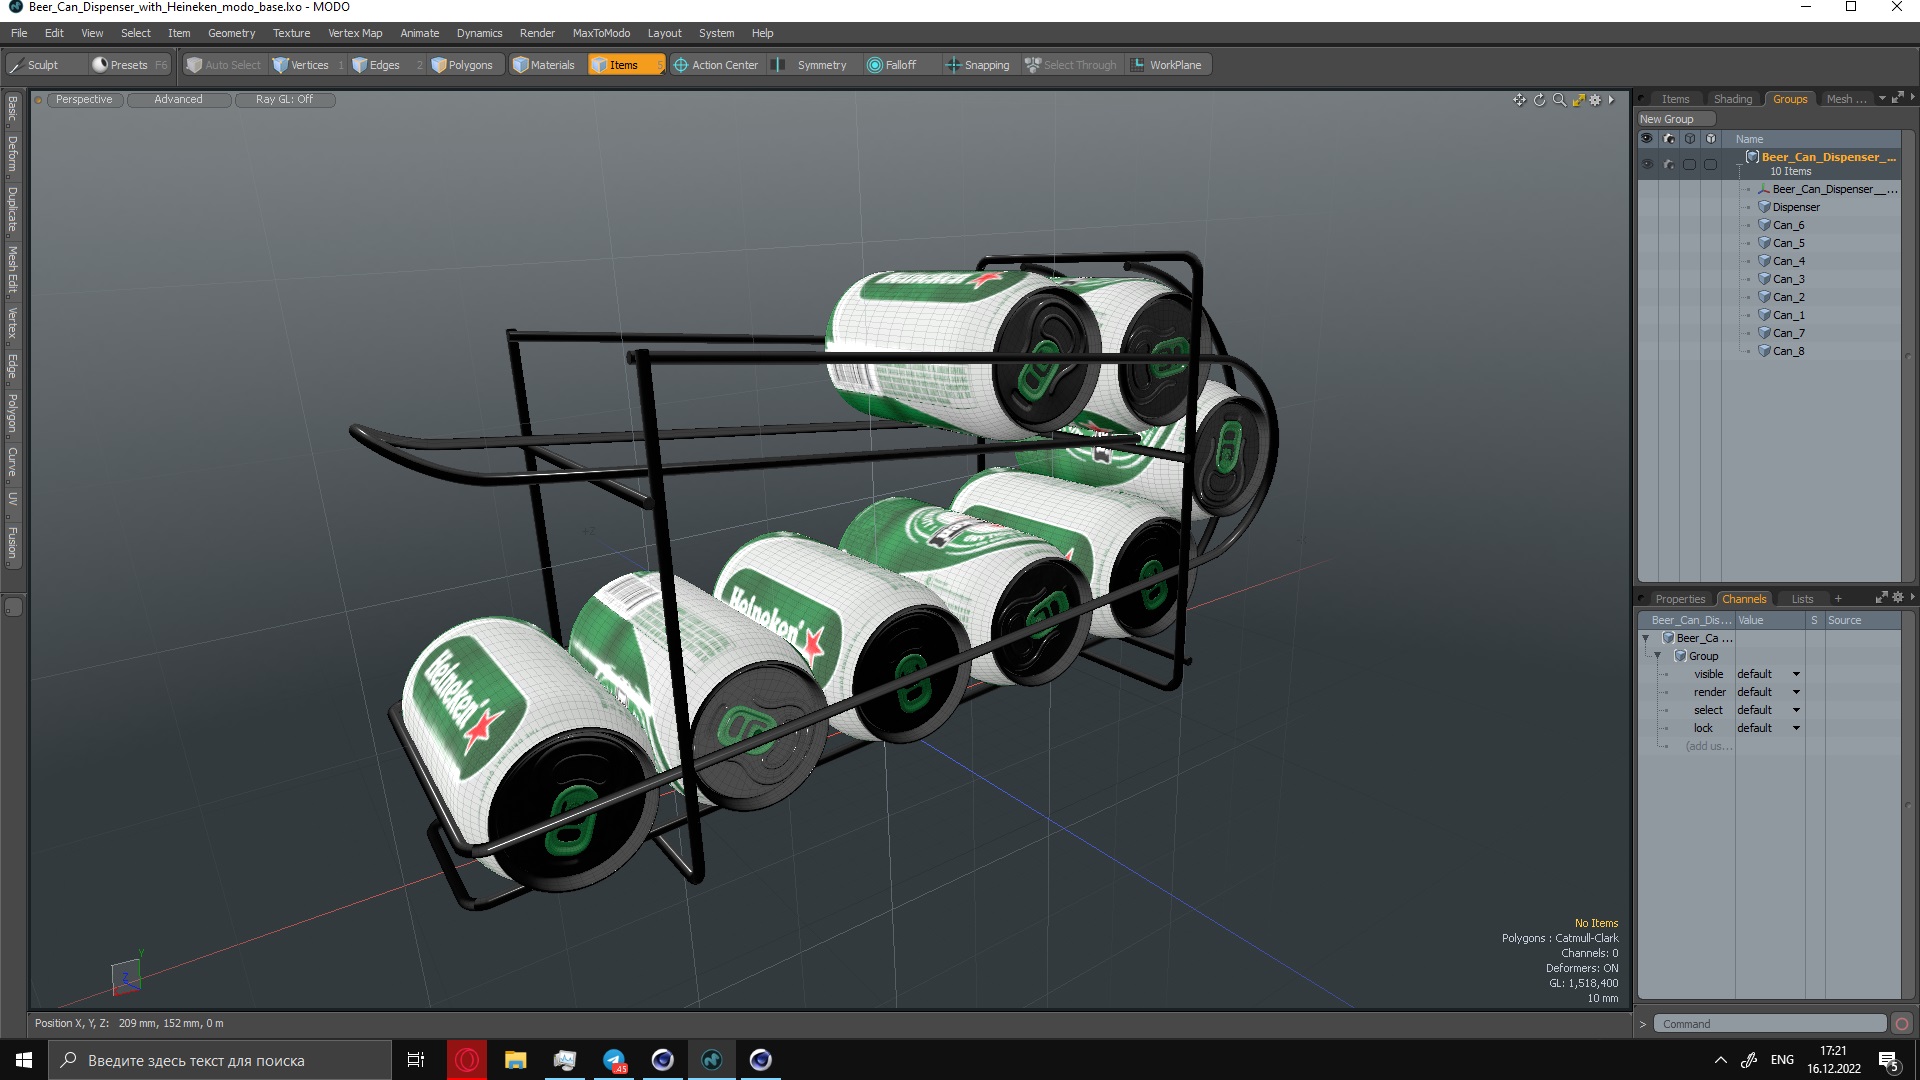Click the viewport maximize arrow icon
Screen dimensions: 1920x1080
(x=1579, y=100)
